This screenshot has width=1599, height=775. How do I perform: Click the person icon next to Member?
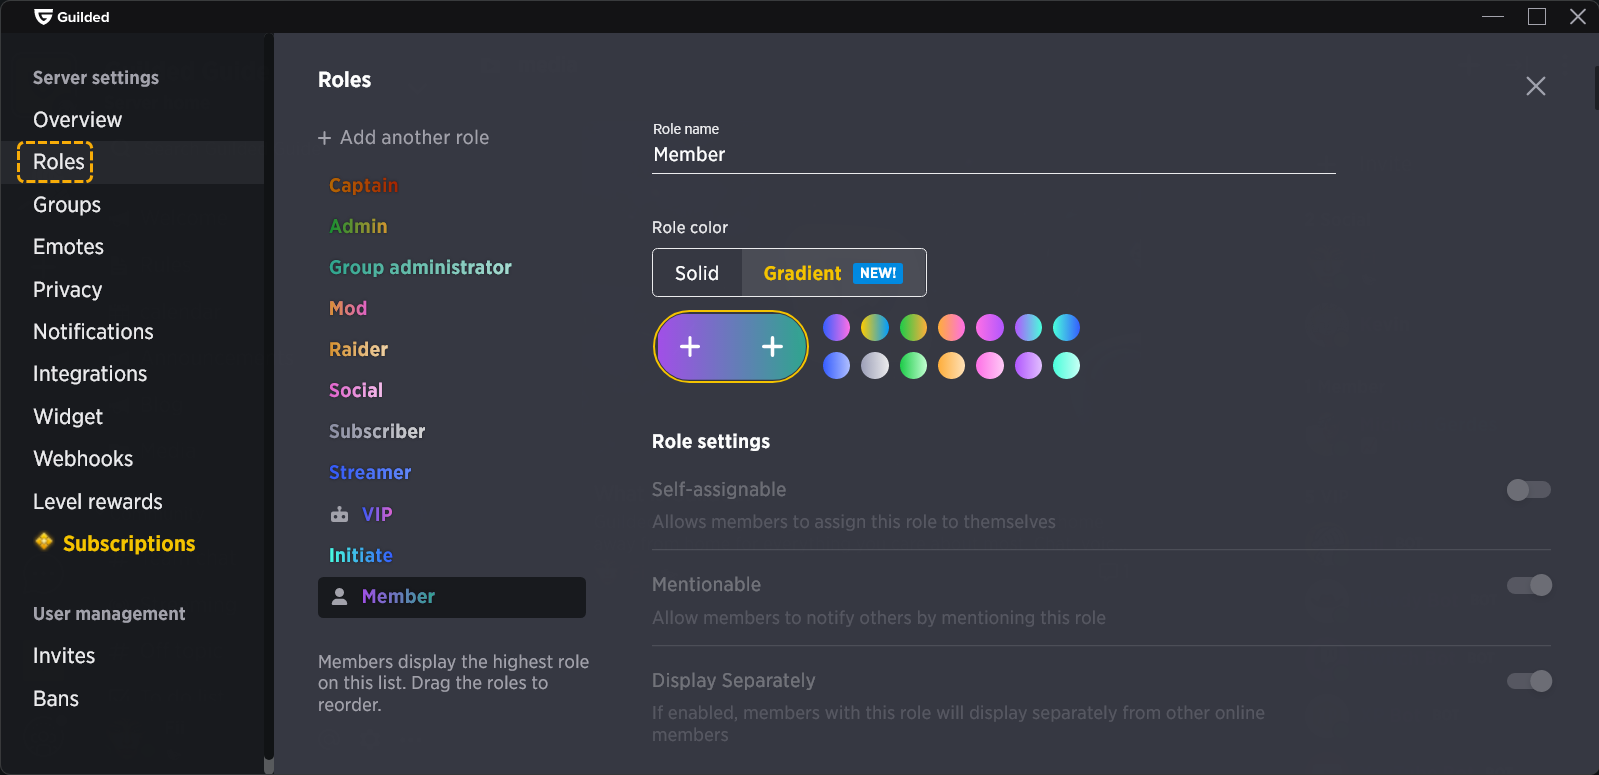point(340,596)
